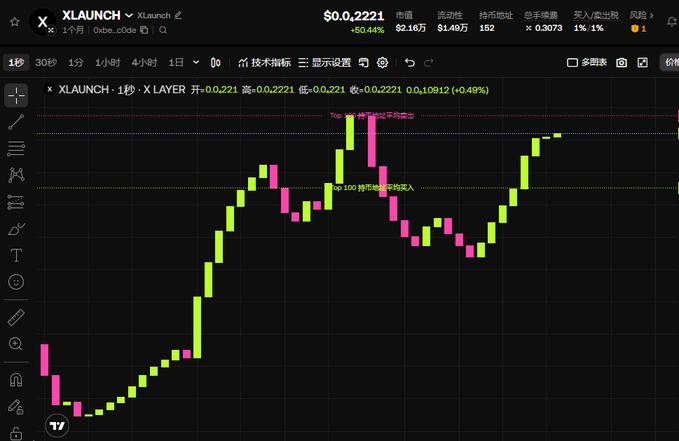The image size is (679, 441).
Task: Click the 1%/1% buy/sell tax value
Action: pyautogui.click(x=588, y=28)
